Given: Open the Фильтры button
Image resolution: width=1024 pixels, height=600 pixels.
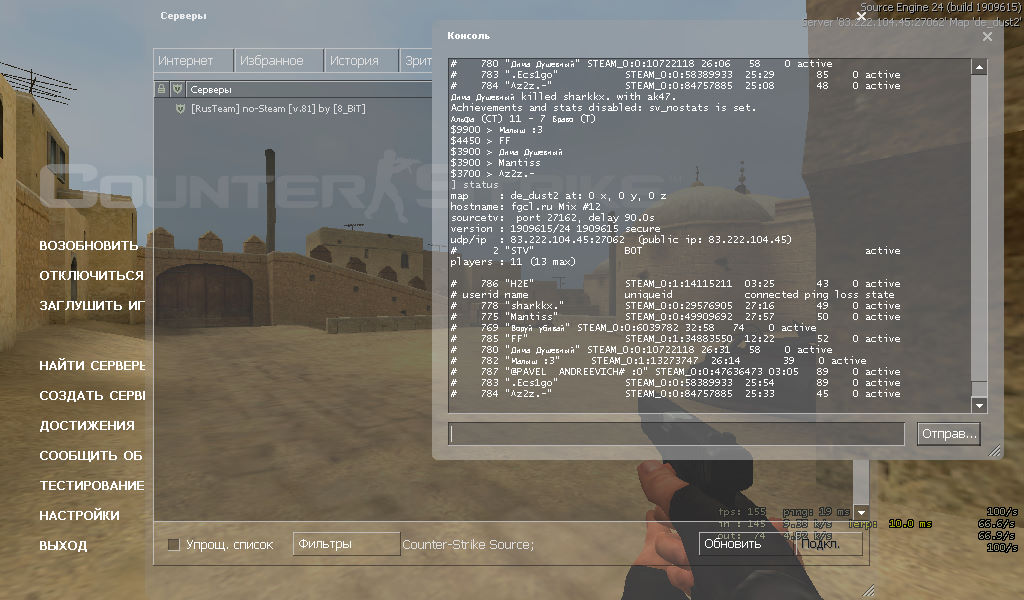Looking at the screenshot, I should [x=346, y=544].
